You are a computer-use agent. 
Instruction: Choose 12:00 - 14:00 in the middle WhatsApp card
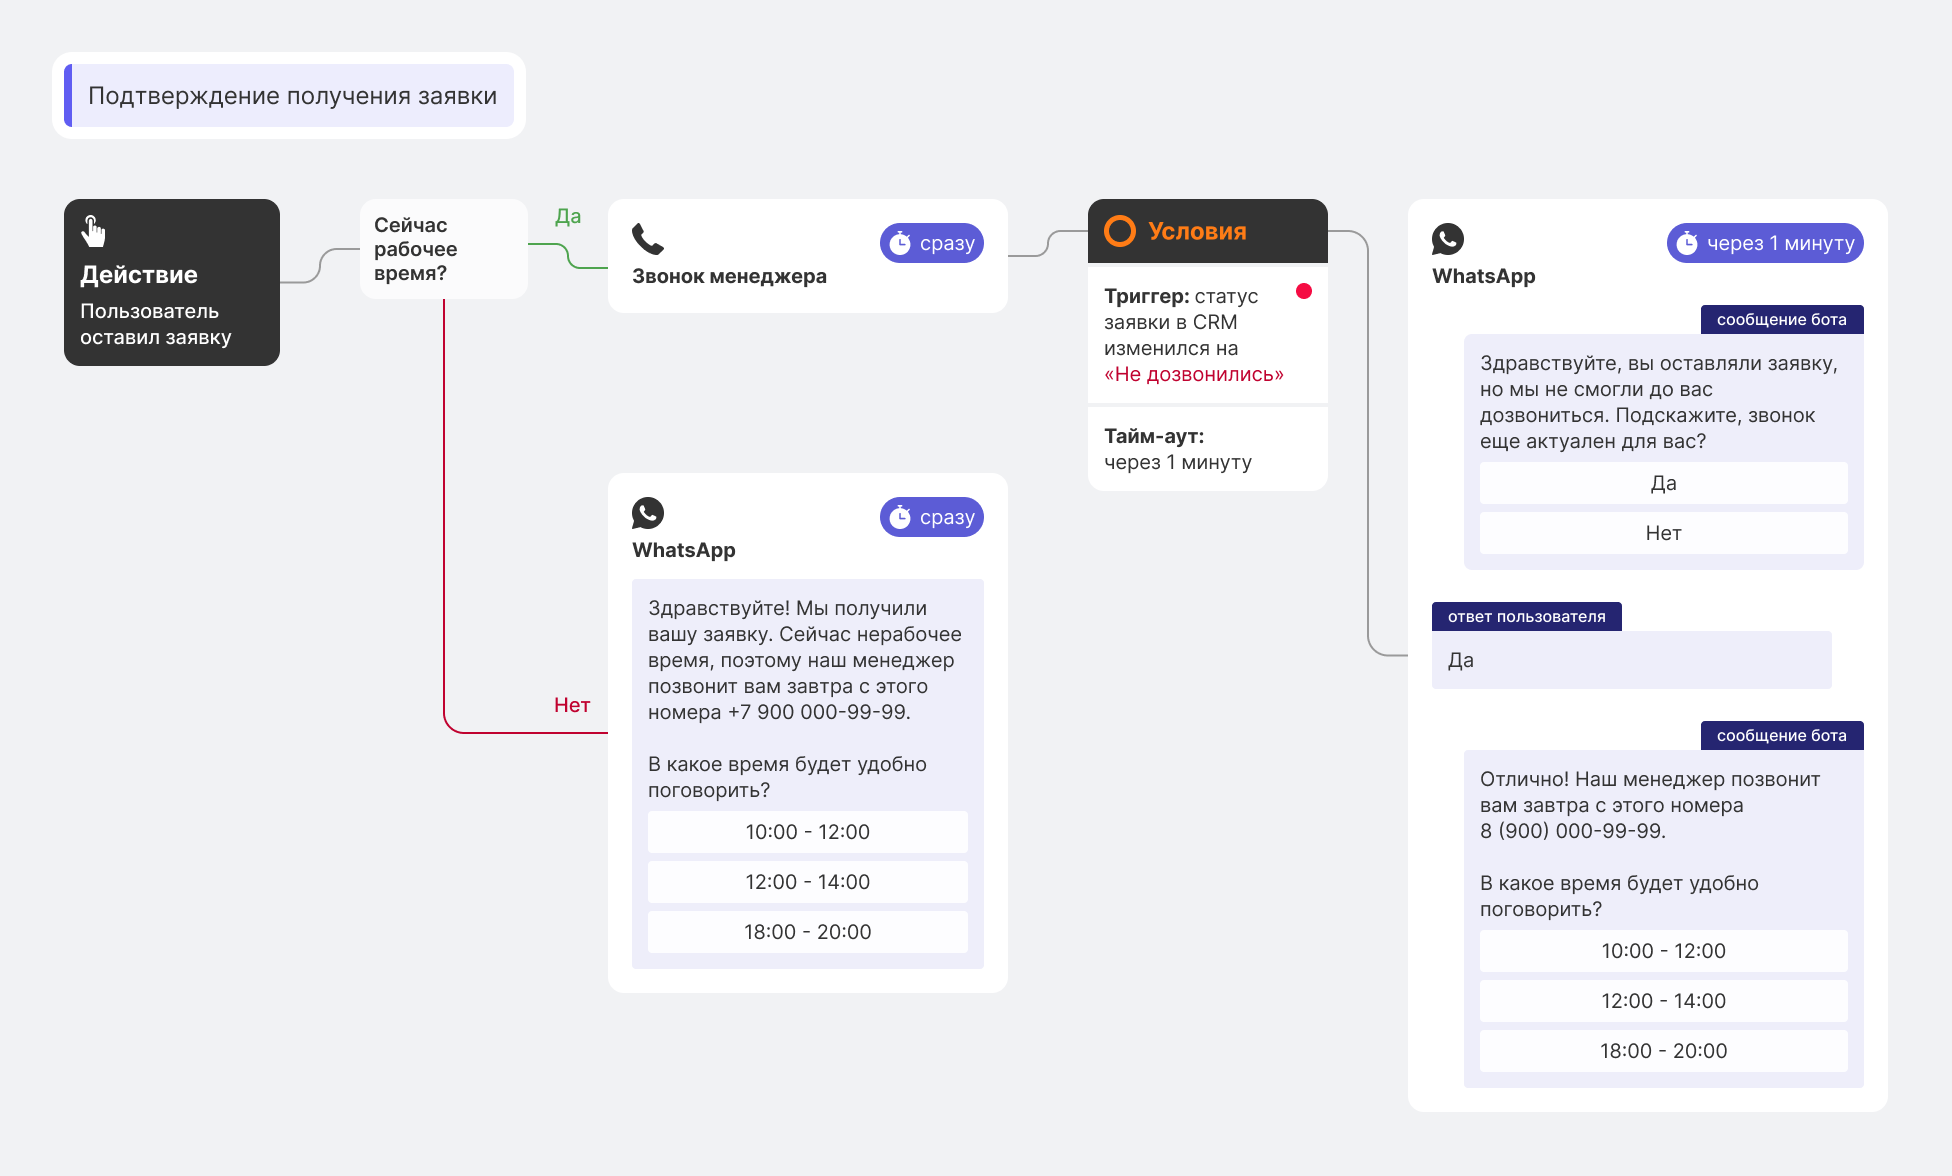coord(808,882)
